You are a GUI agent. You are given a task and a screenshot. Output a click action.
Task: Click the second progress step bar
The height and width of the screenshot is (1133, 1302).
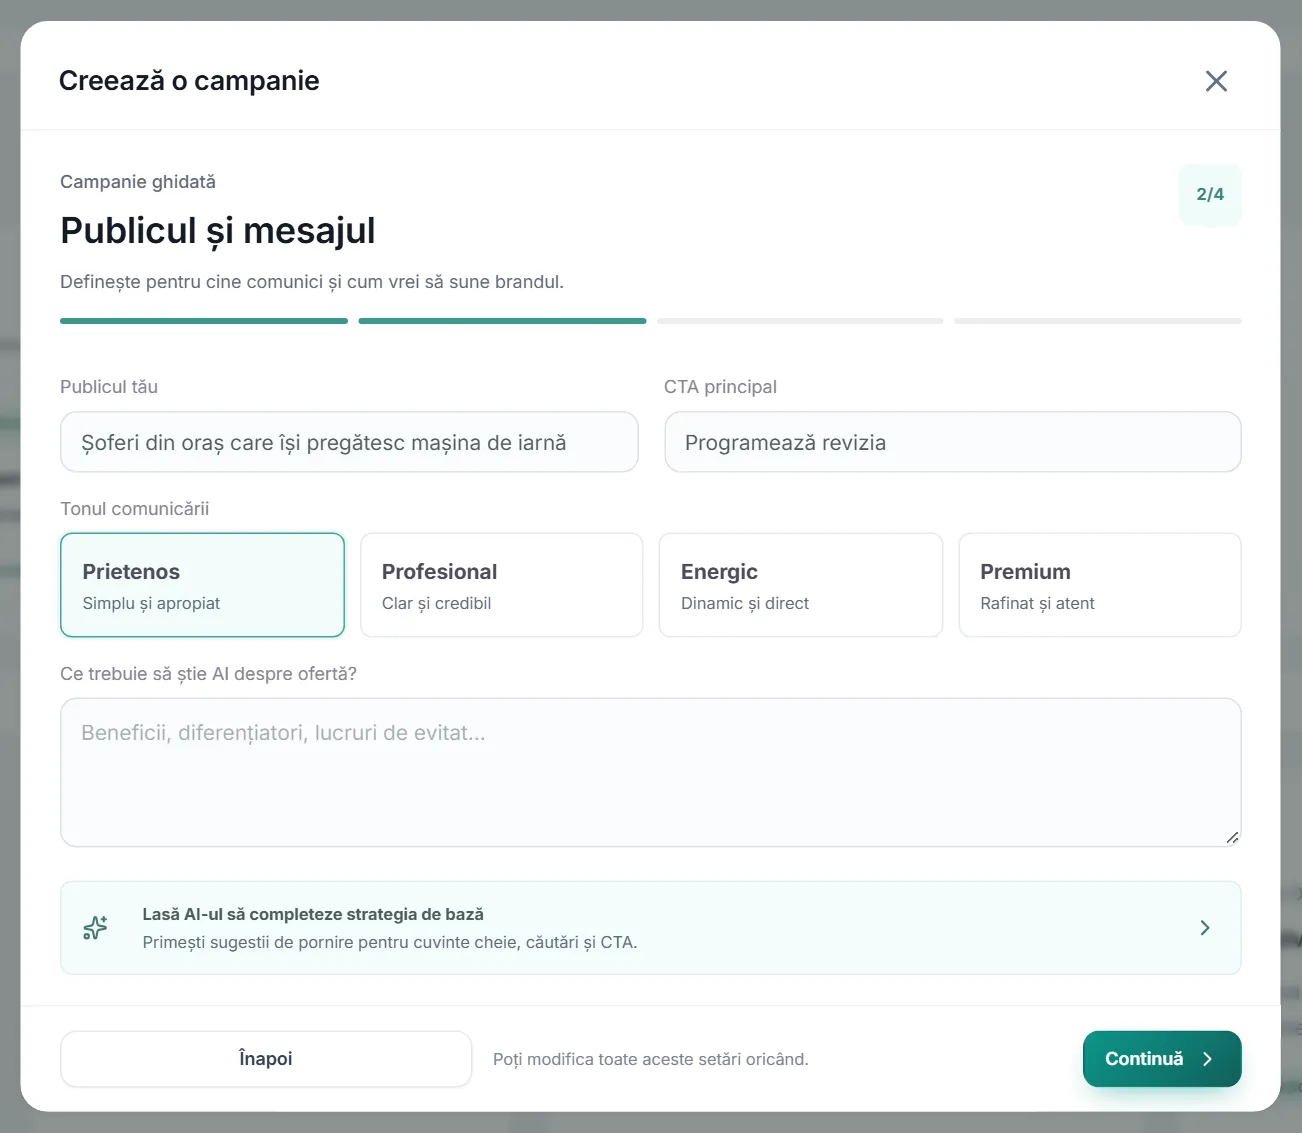[x=502, y=321]
